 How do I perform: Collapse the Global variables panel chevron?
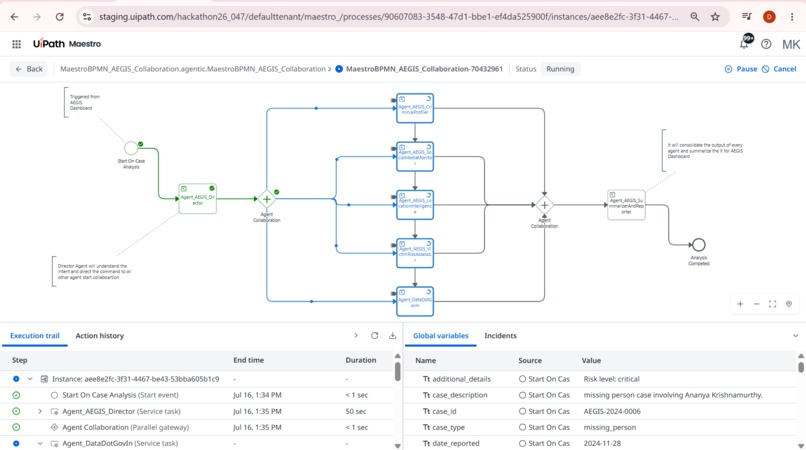(x=795, y=336)
